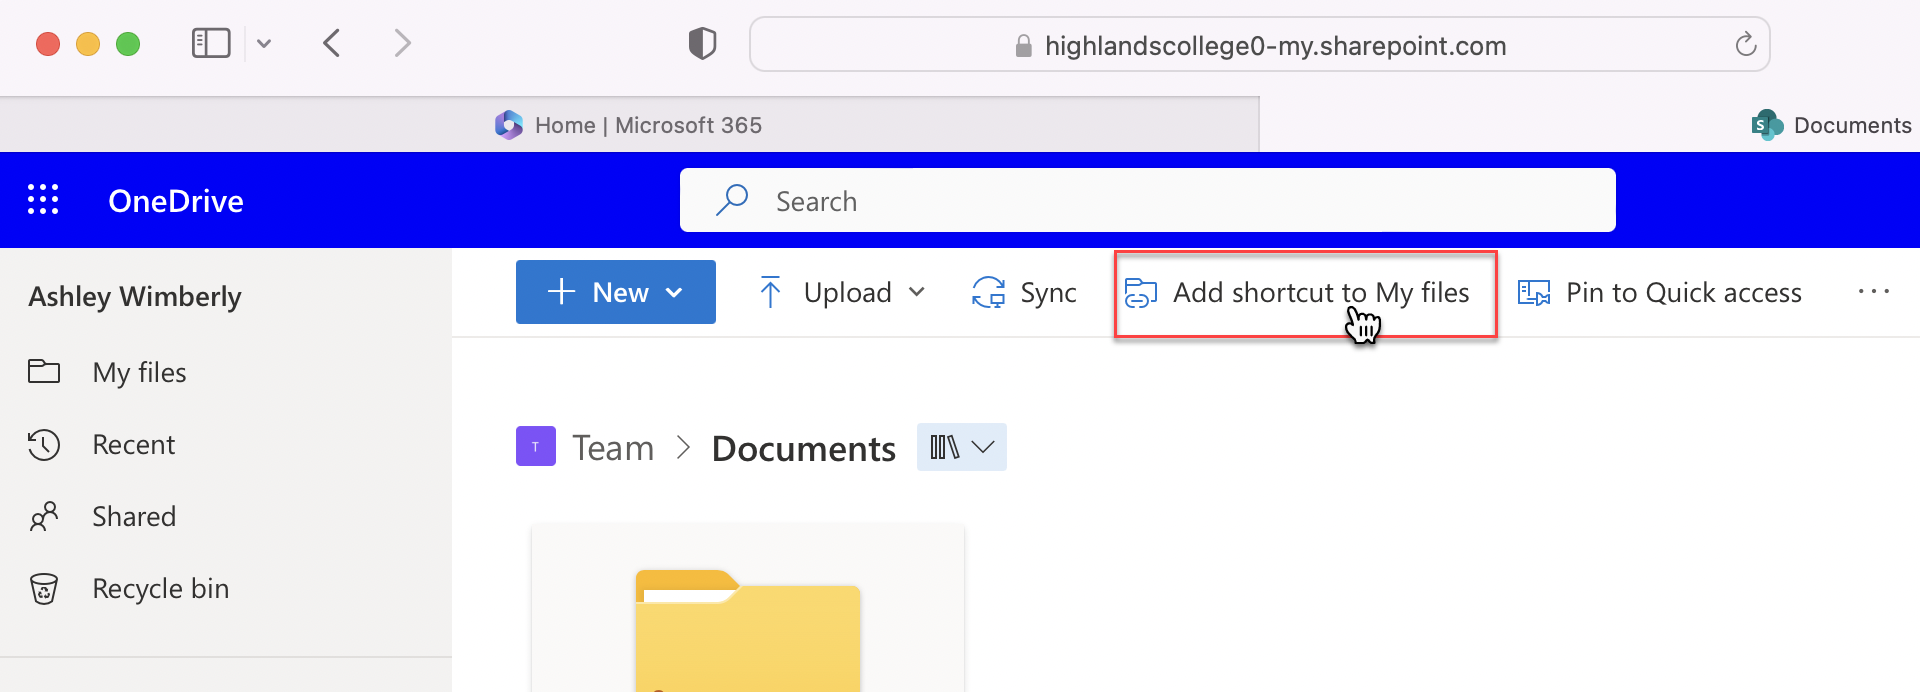
Task: Click the Documents breadcrumb title
Action: pos(804,449)
